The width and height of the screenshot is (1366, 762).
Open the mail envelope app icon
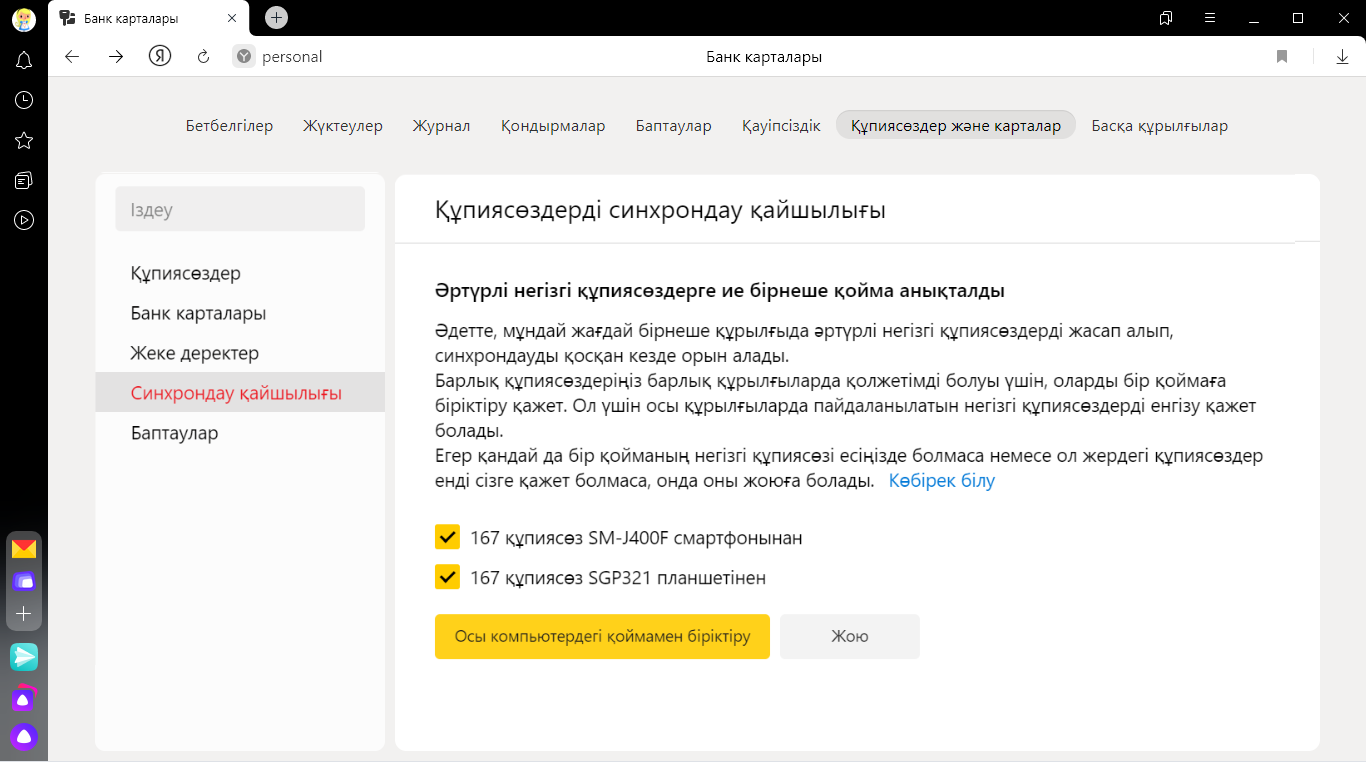click(24, 548)
